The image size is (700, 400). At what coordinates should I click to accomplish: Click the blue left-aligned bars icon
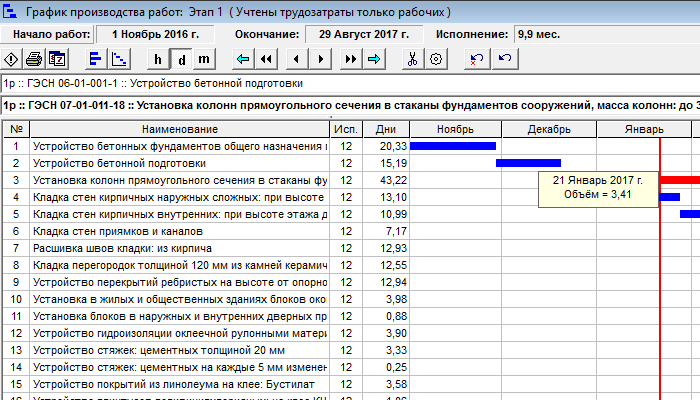[x=95, y=60]
